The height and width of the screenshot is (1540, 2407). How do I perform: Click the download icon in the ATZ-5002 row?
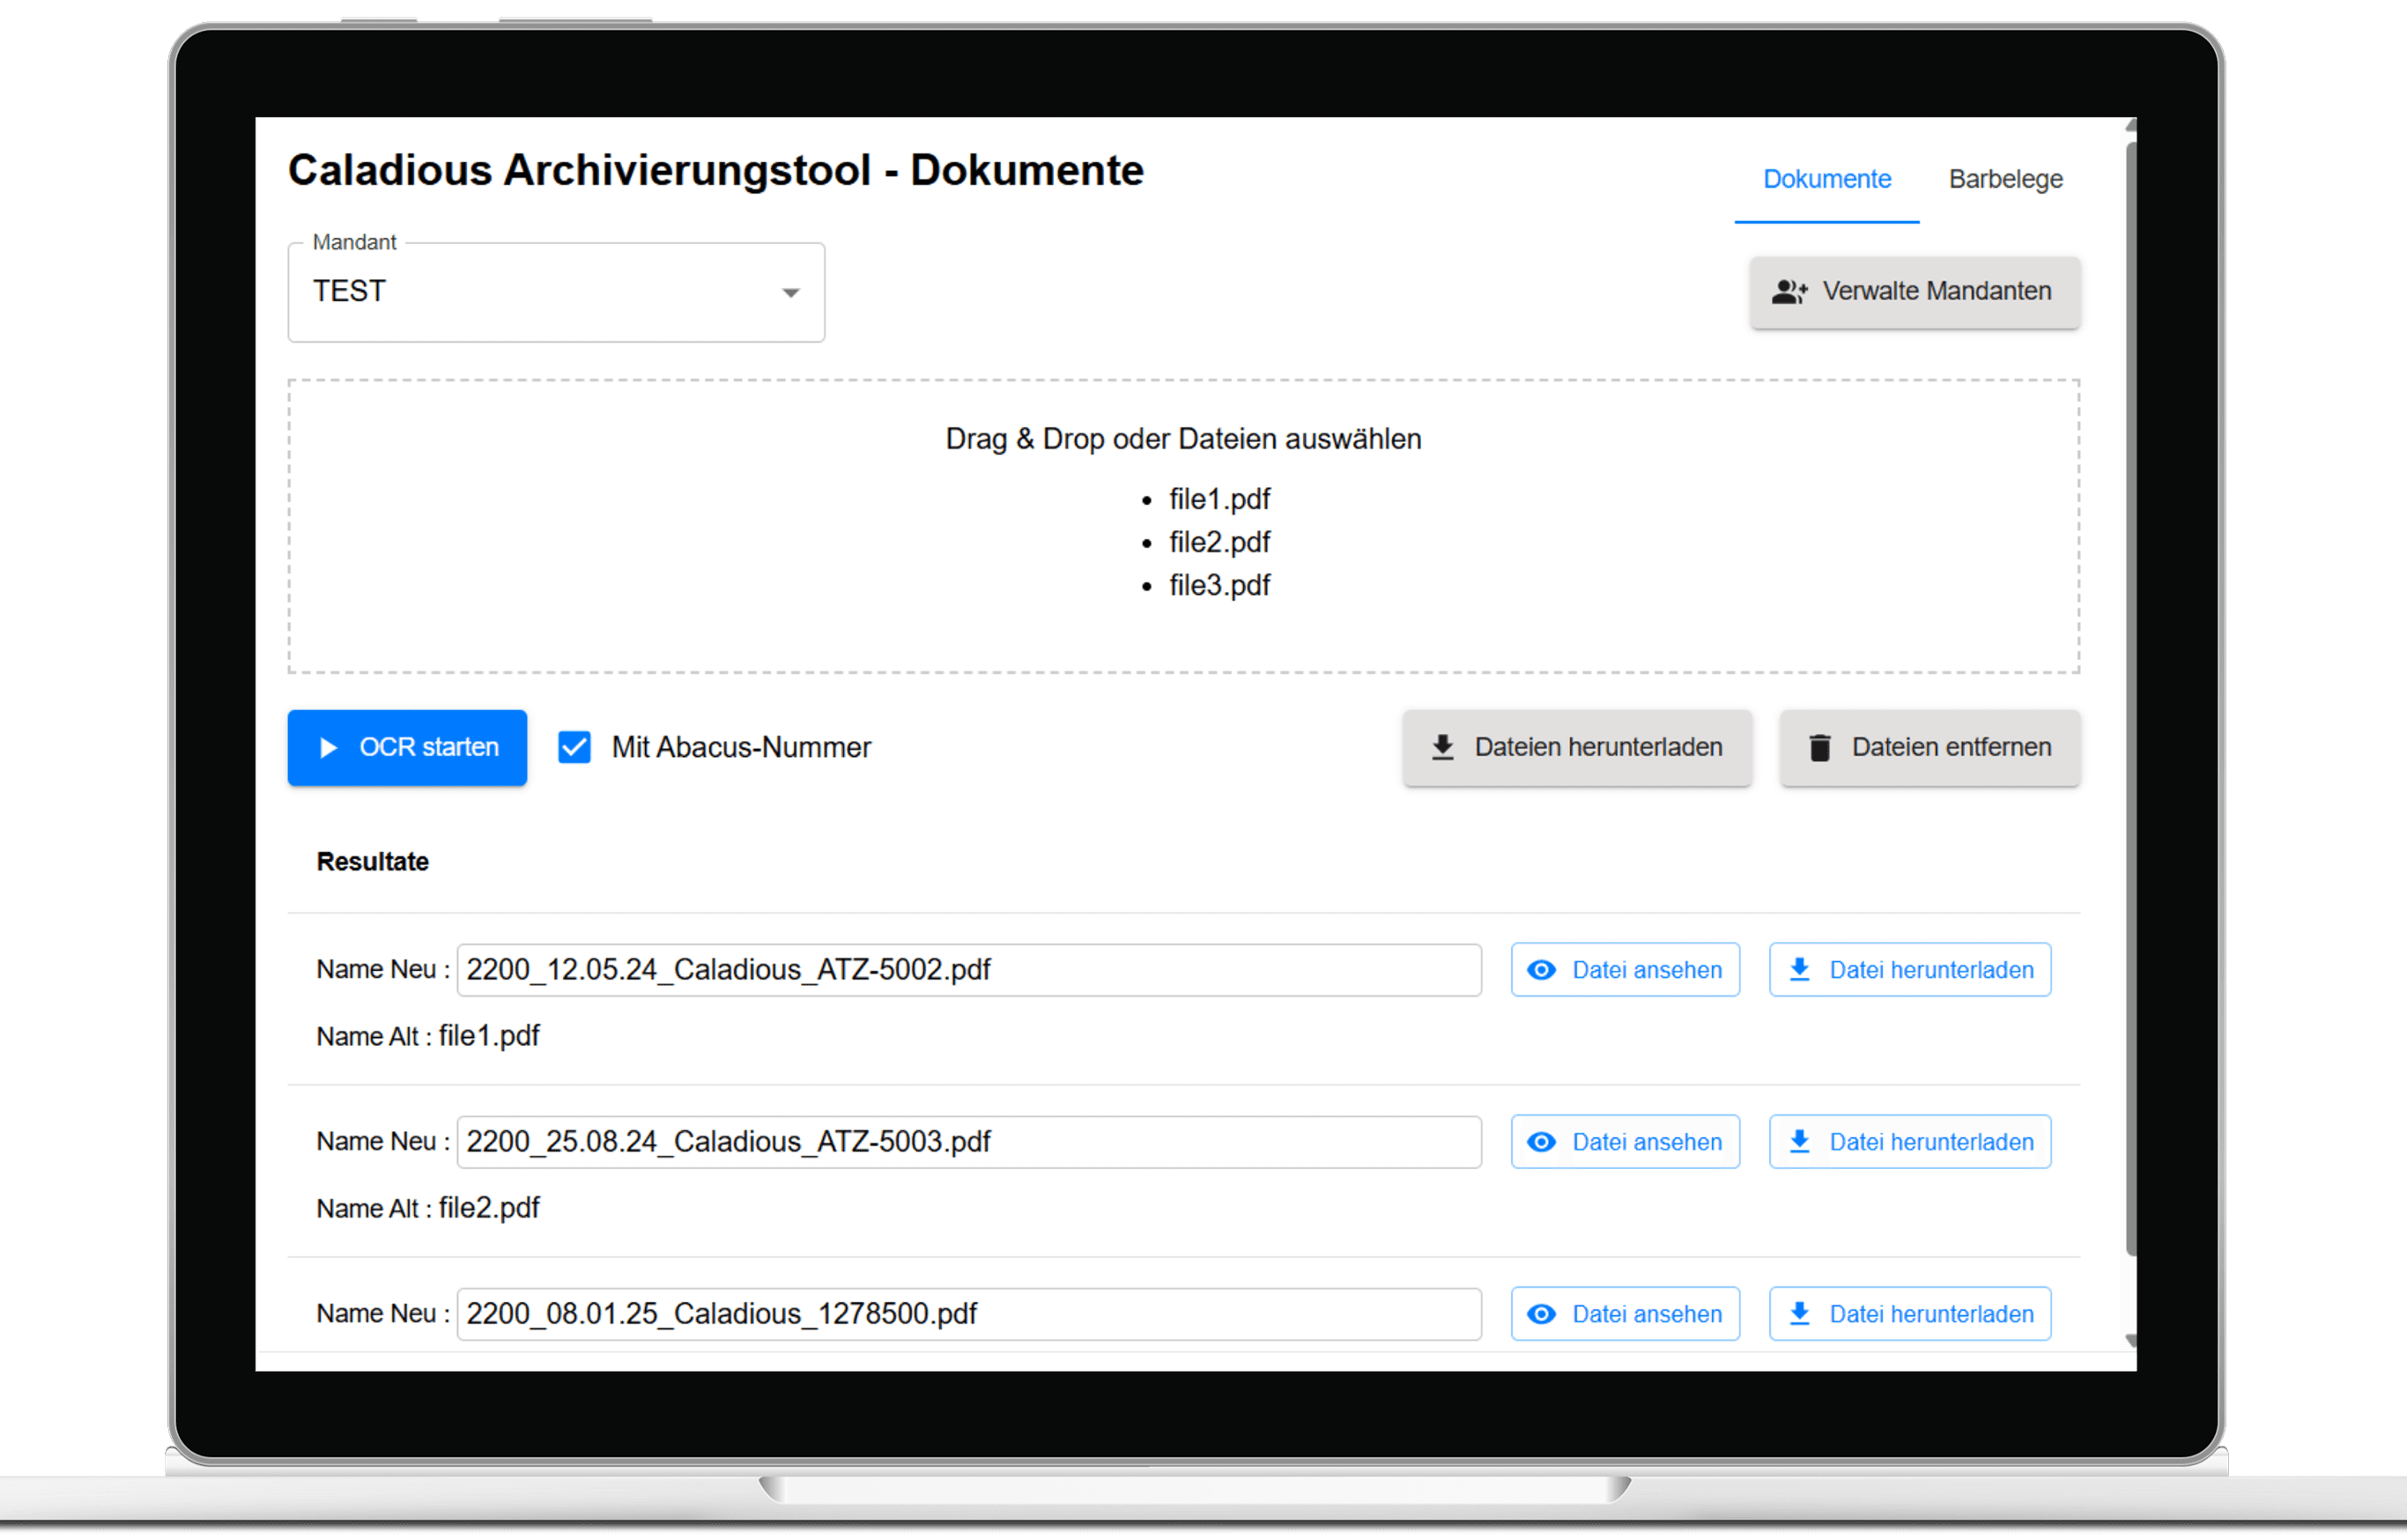click(x=1799, y=970)
